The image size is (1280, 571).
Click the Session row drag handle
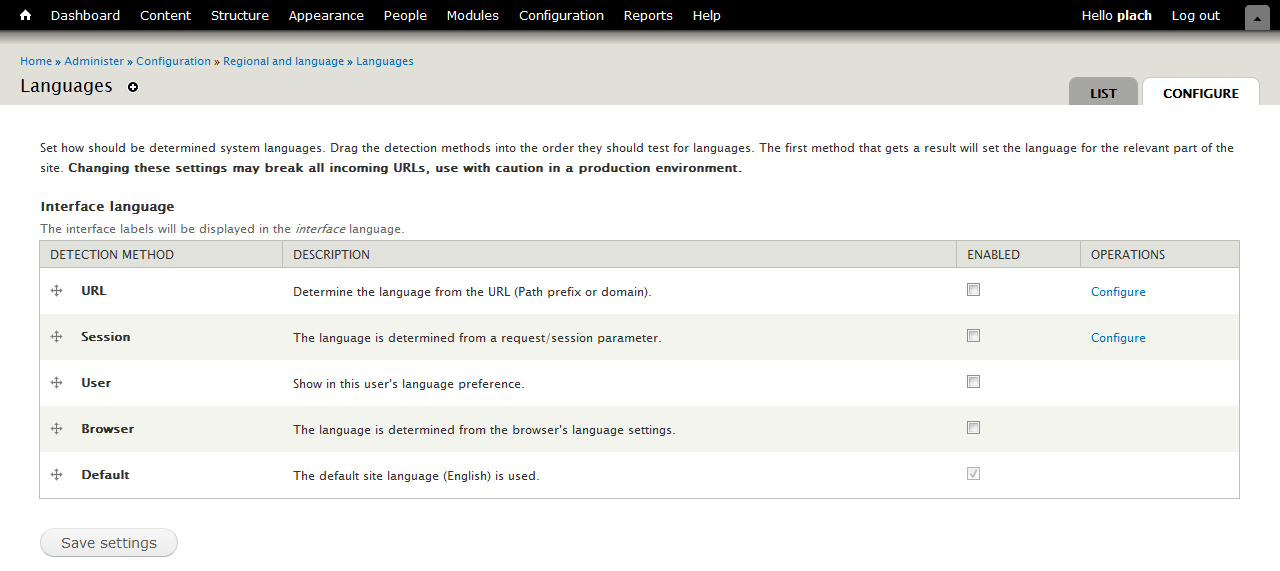point(57,337)
